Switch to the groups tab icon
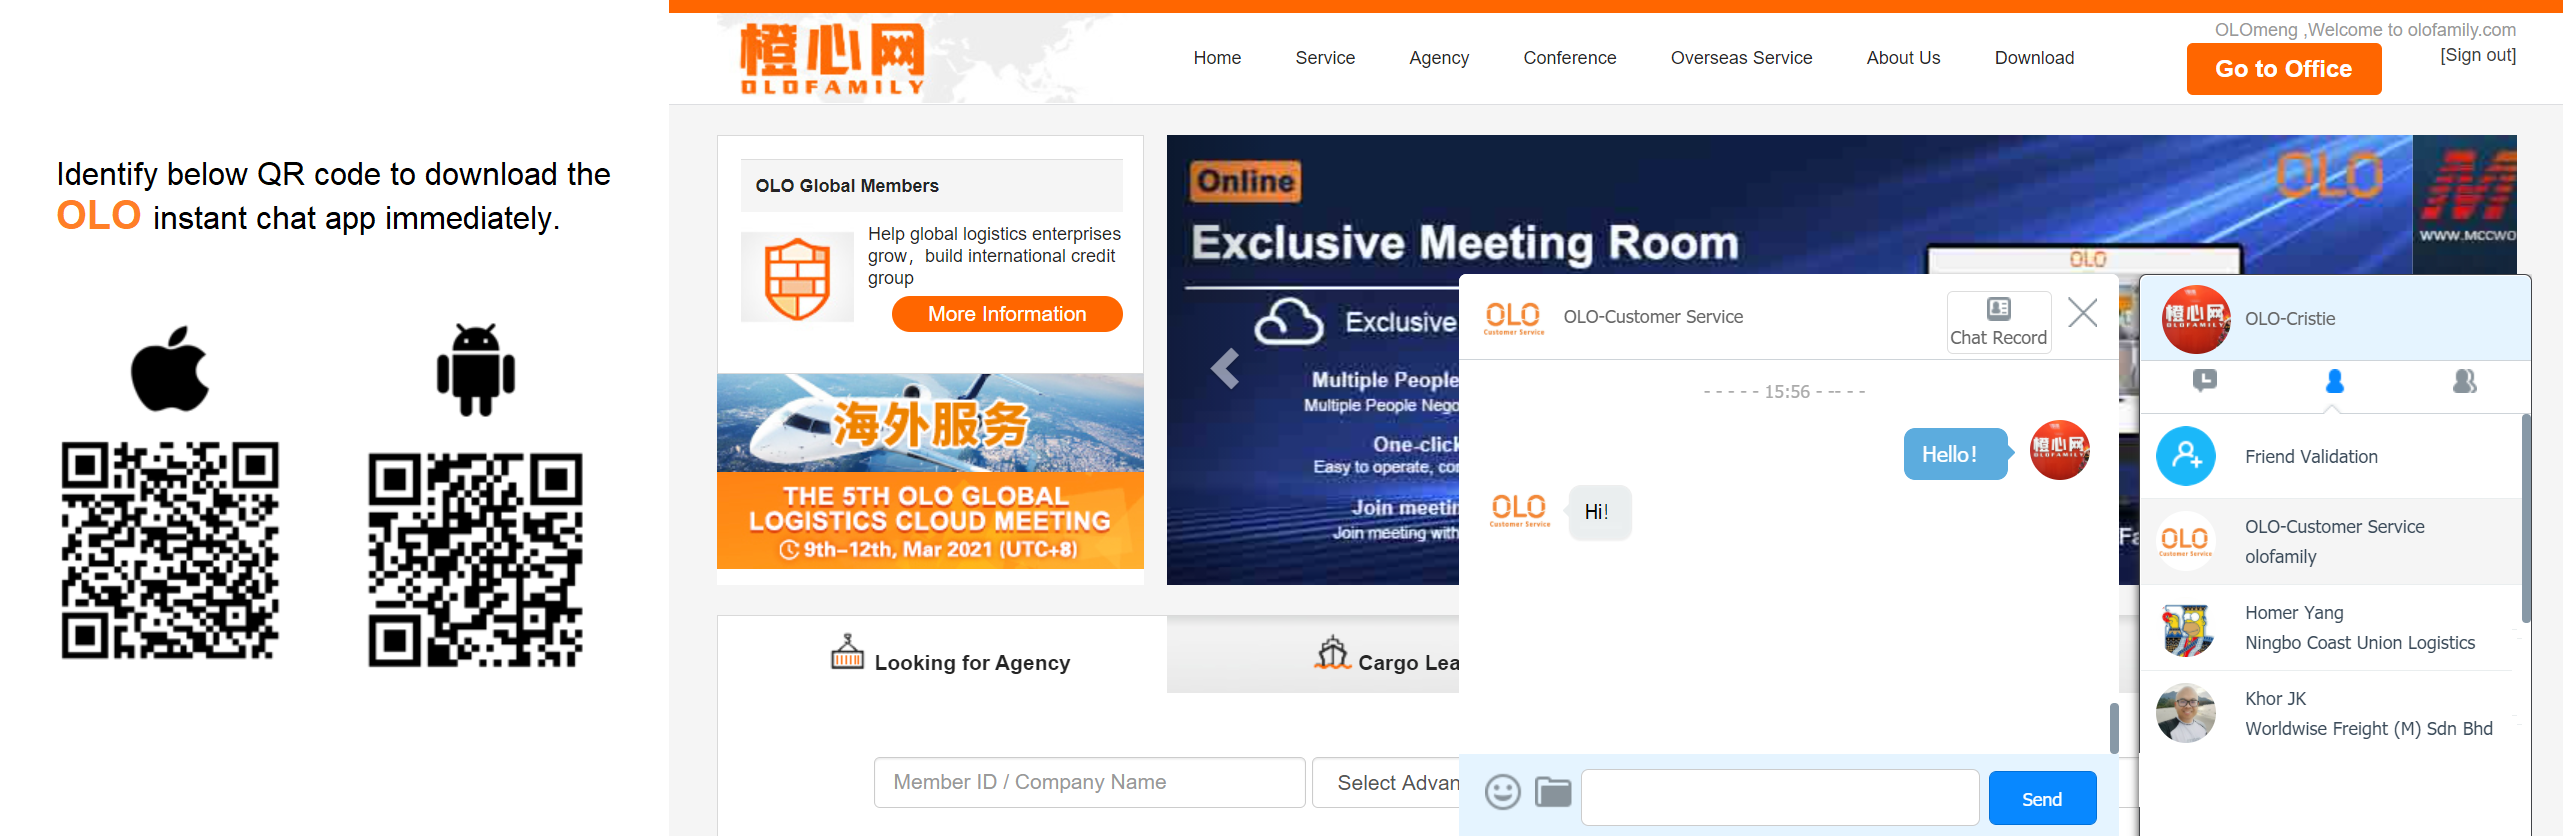2564x836 pixels. coord(2465,381)
